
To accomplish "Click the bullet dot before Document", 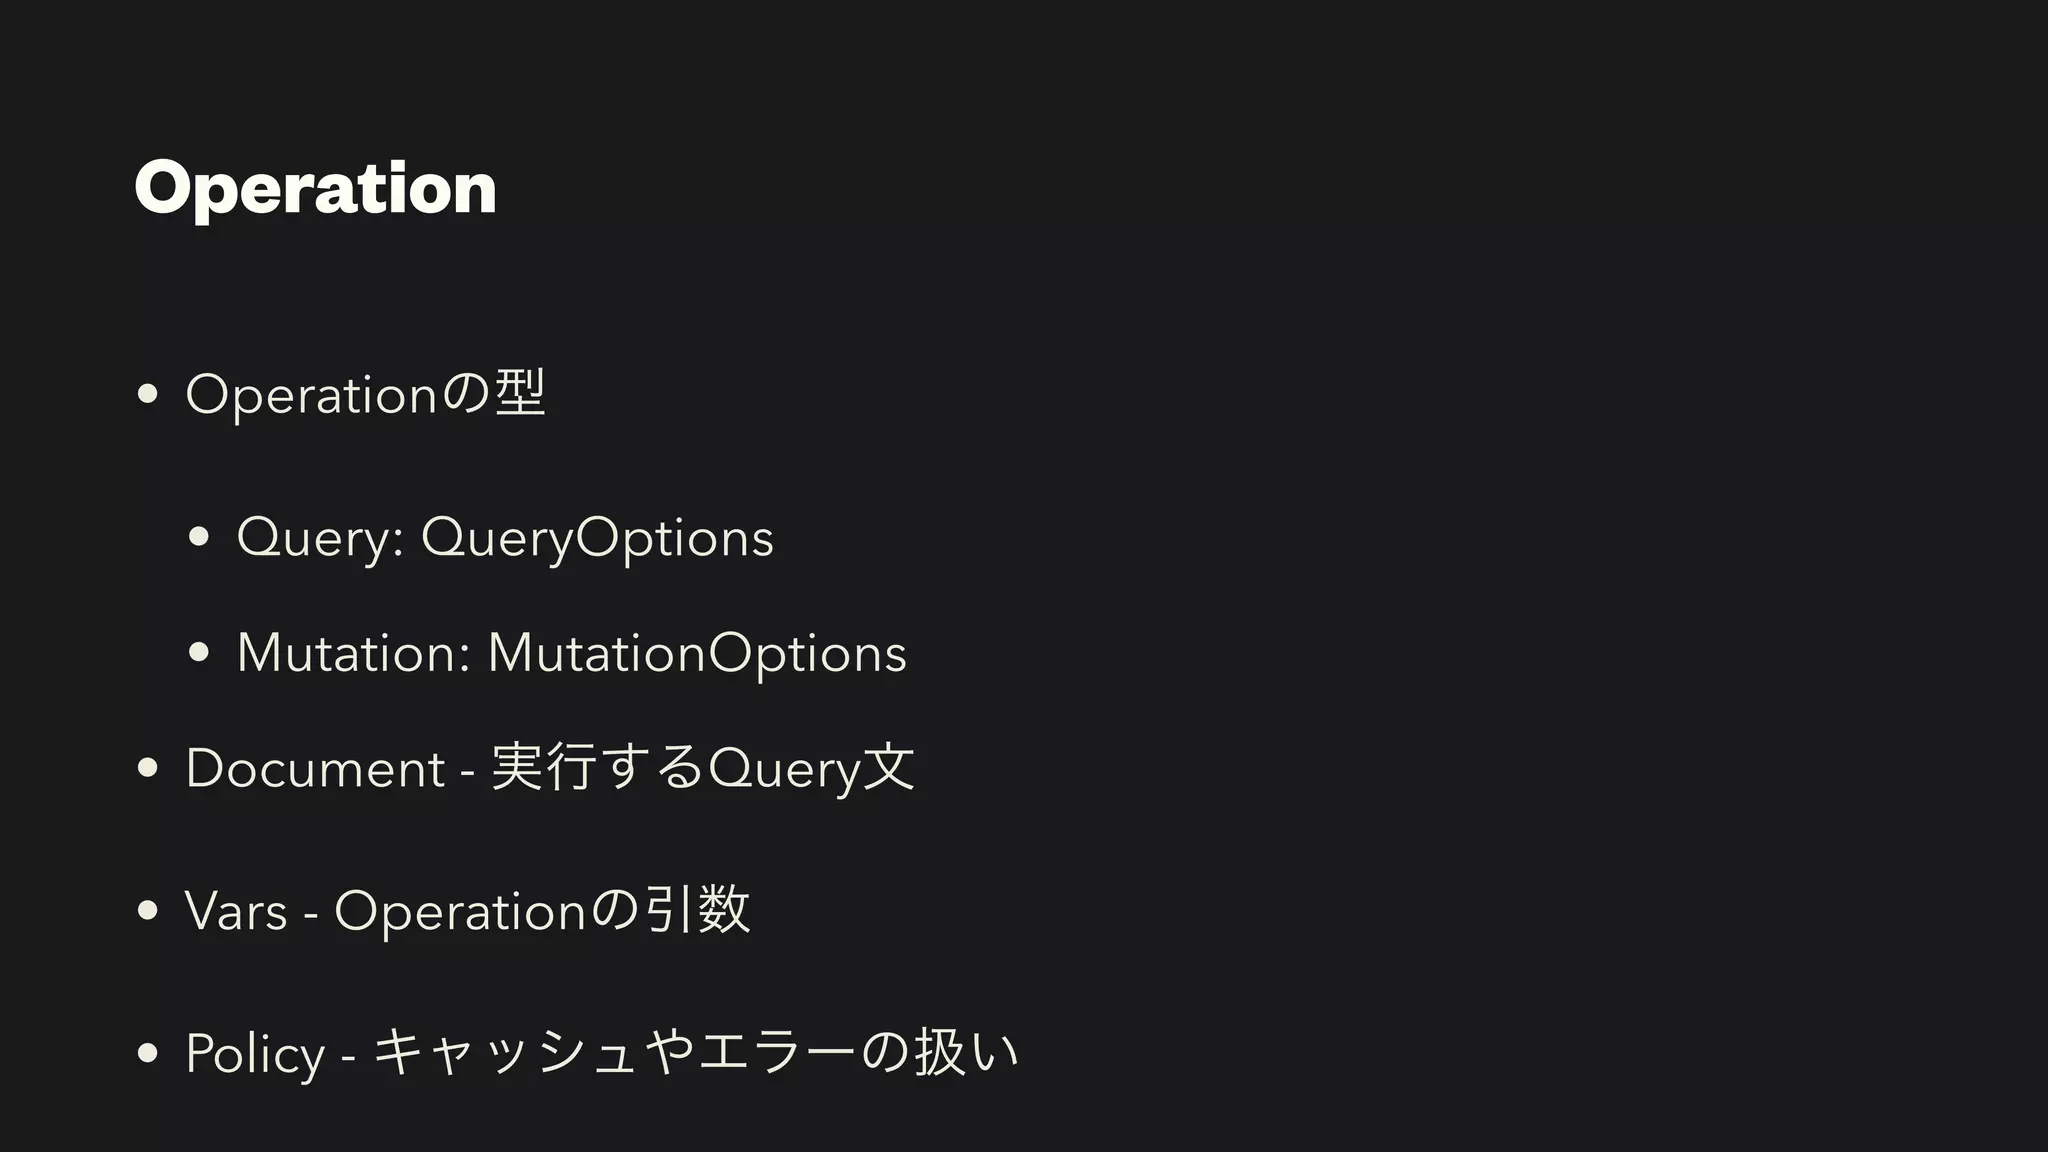I will [x=148, y=768].
